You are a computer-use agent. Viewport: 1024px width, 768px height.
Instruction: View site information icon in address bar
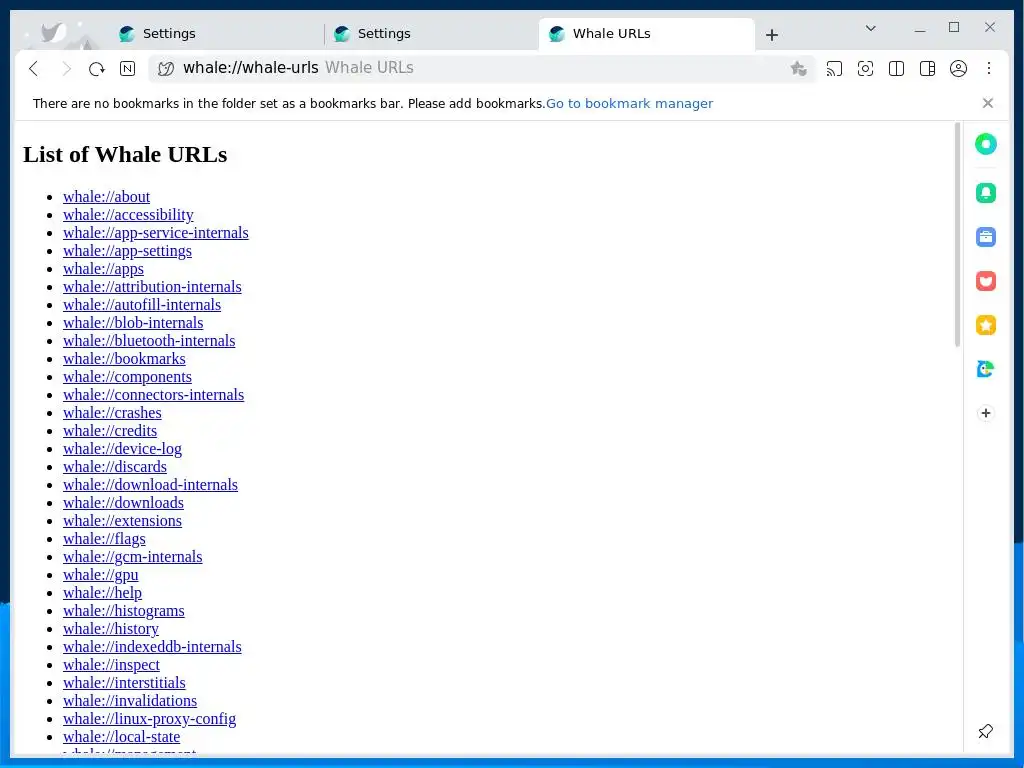click(x=166, y=69)
